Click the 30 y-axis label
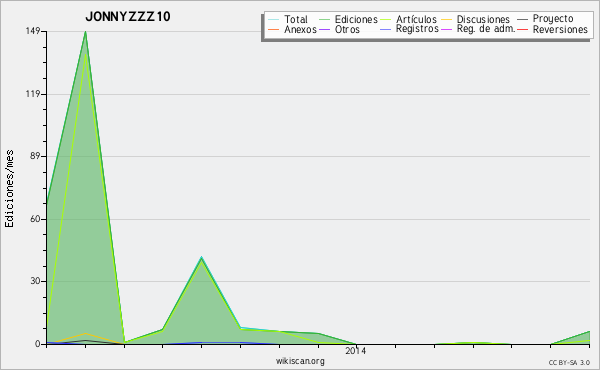 [x=36, y=281]
